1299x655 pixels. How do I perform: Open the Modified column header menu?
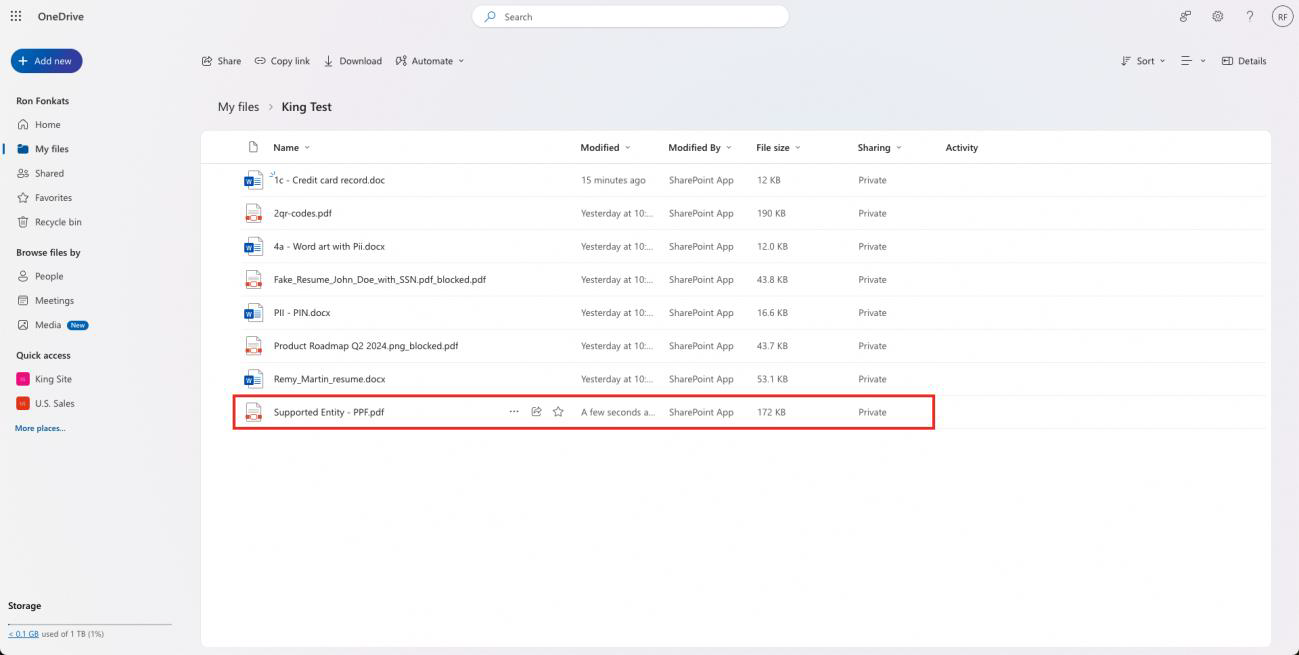[605, 147]
